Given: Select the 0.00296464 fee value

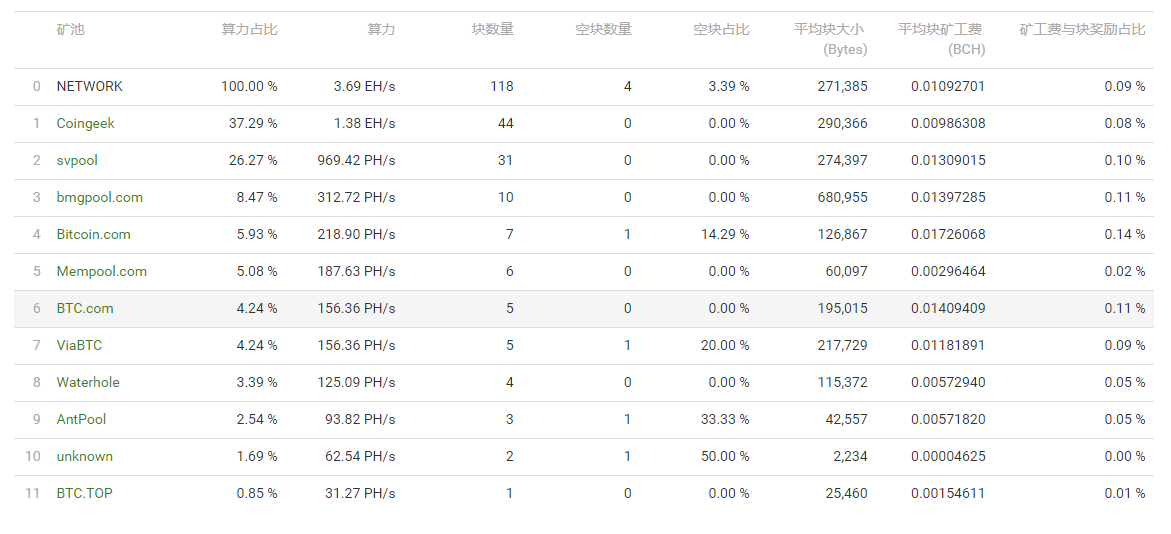Looking at the screenshot, I should 948,271.
